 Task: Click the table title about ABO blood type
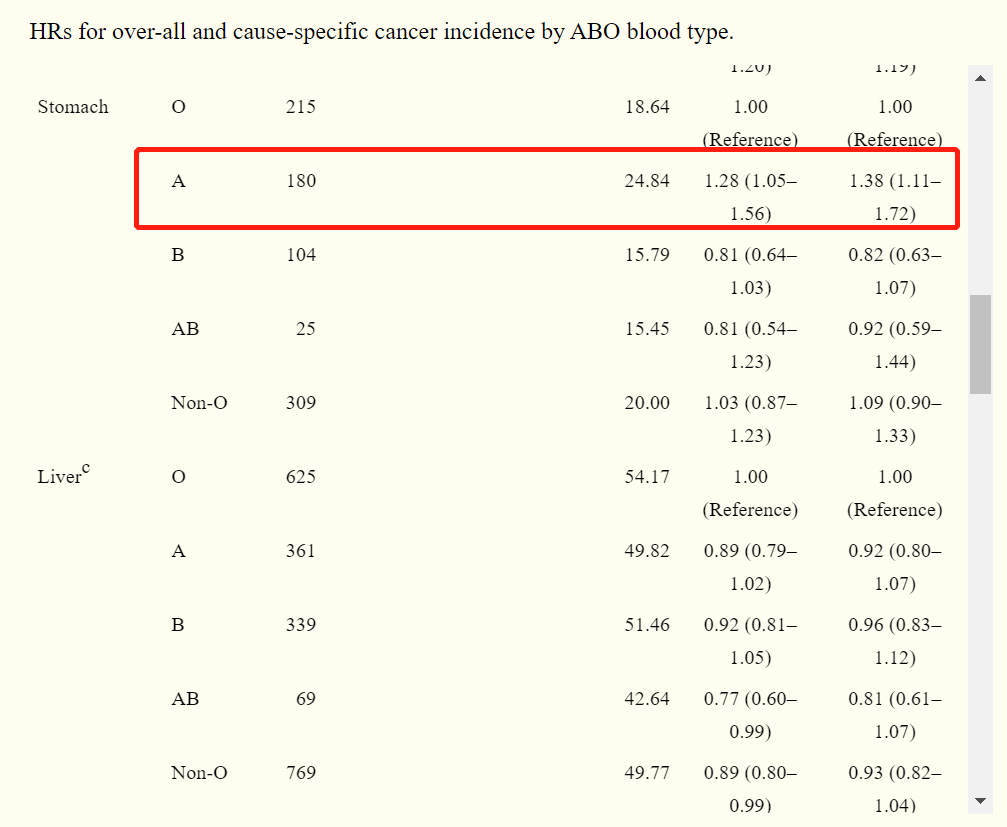(x=382, y=32)
